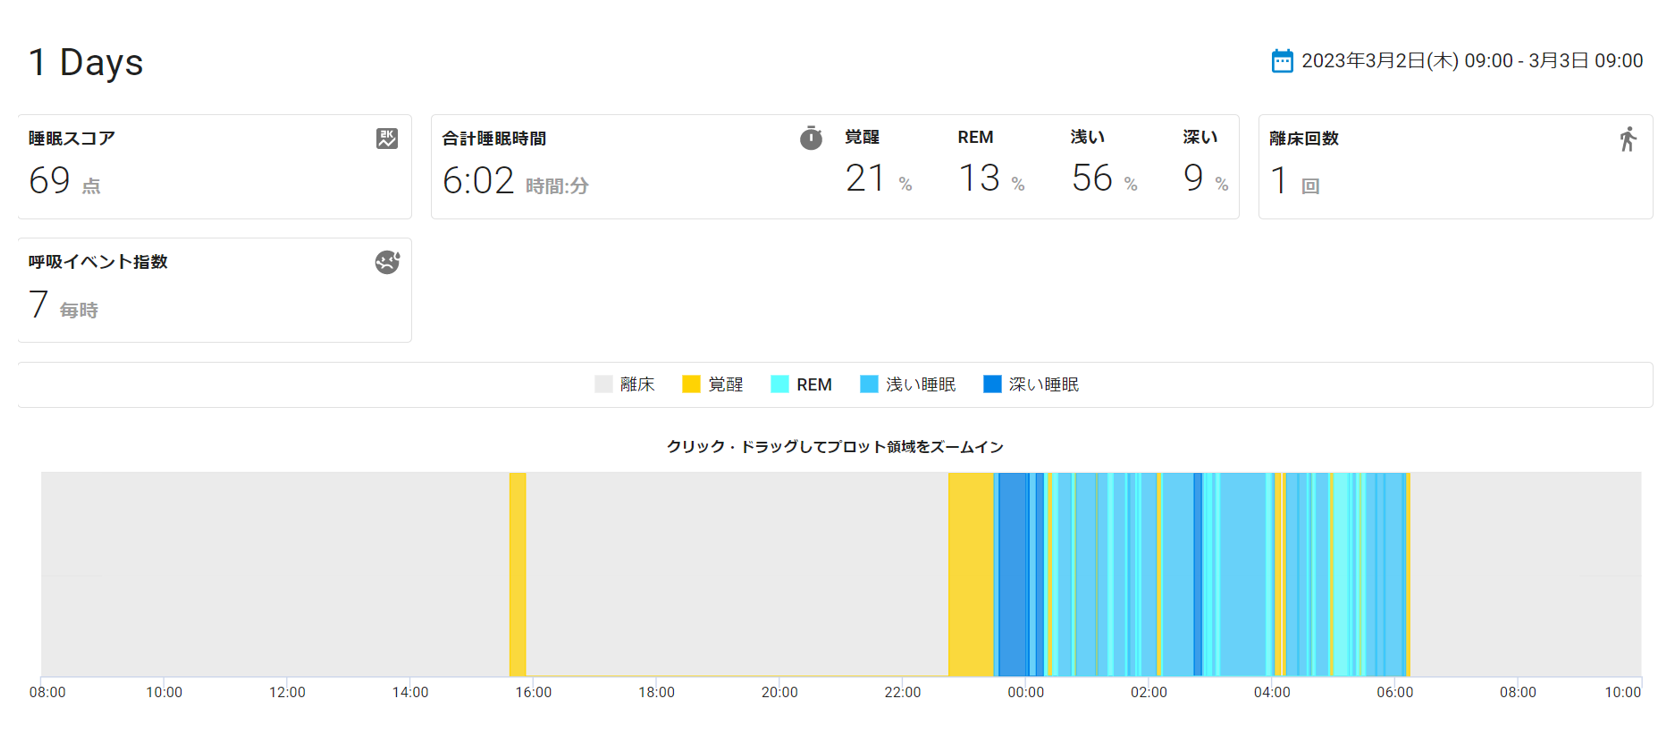The width and height of the screenshot is (1658, 740).
Task: Click the 02:00 label on the time axis
Action: point(1148,692)
